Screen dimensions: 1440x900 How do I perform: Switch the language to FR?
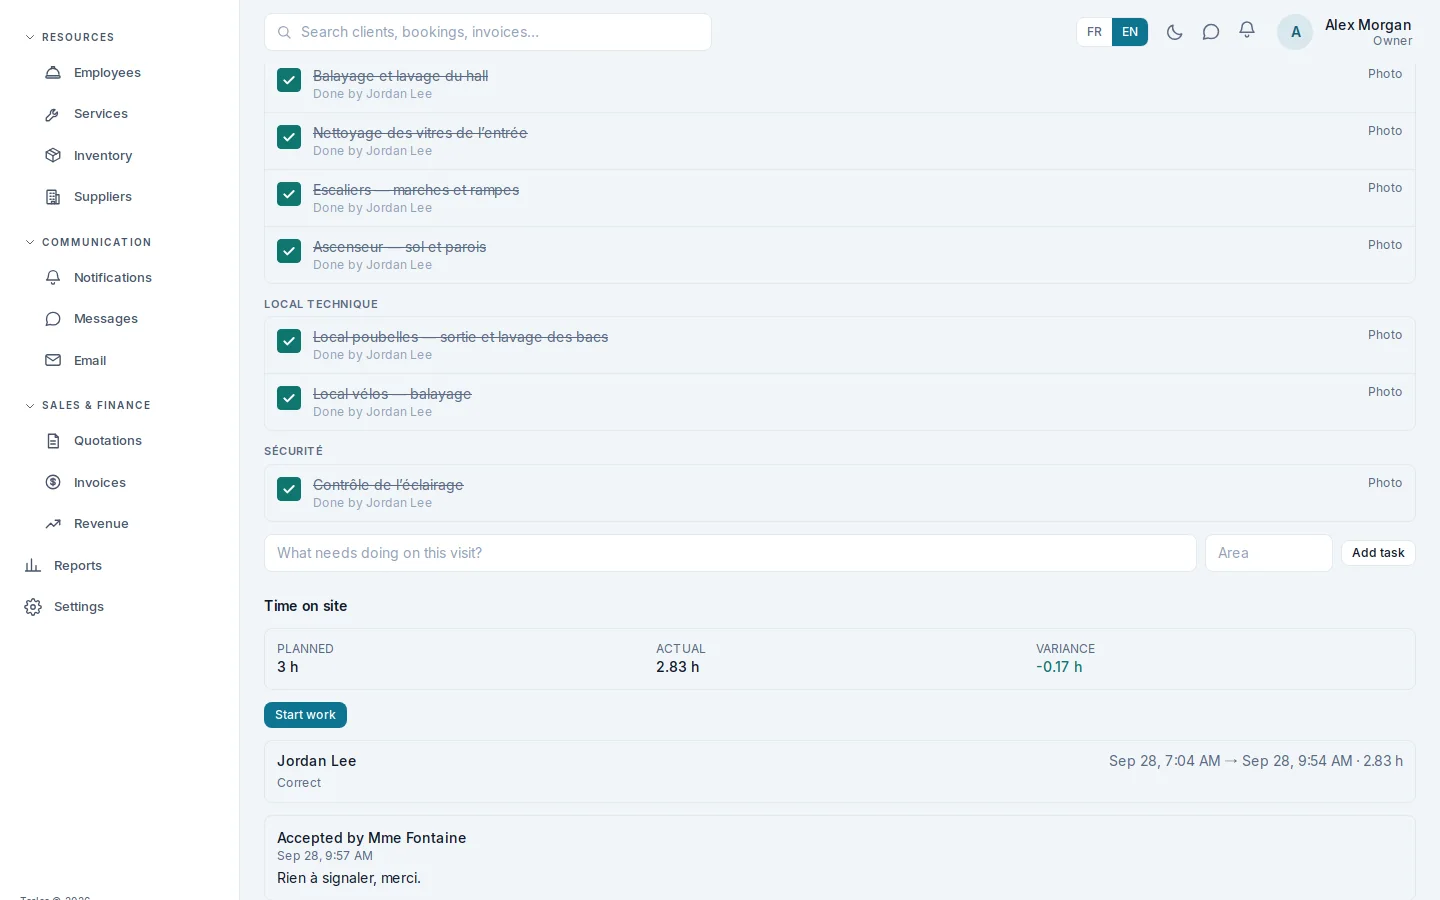pos(1094,32)
